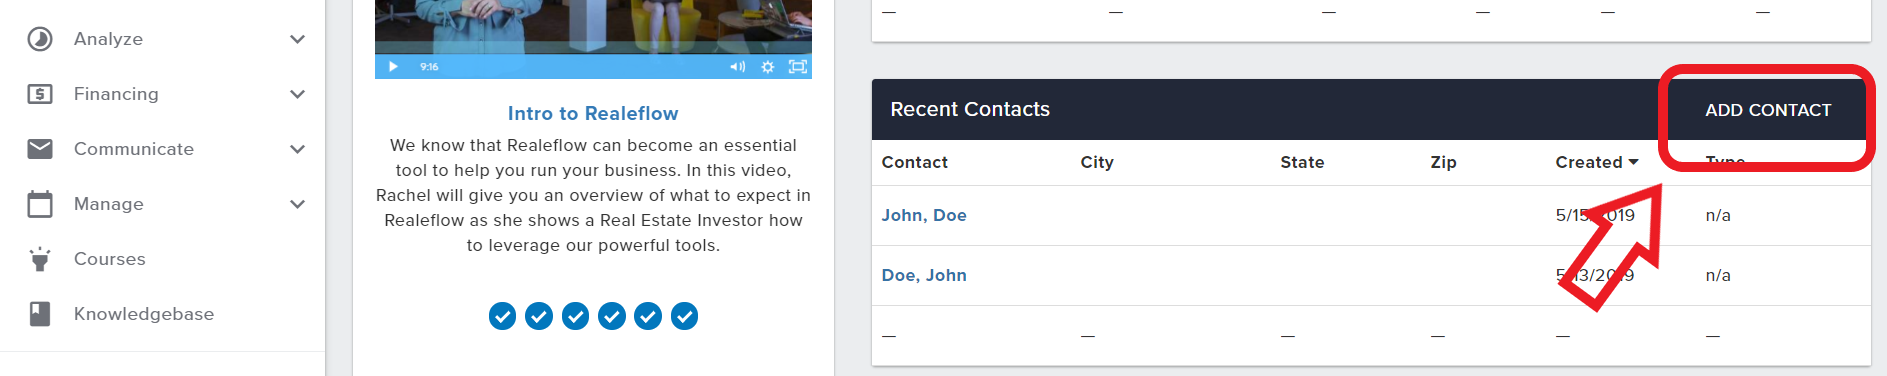
Task: Enter video fullscreen mode
Action: pos(798,67)
